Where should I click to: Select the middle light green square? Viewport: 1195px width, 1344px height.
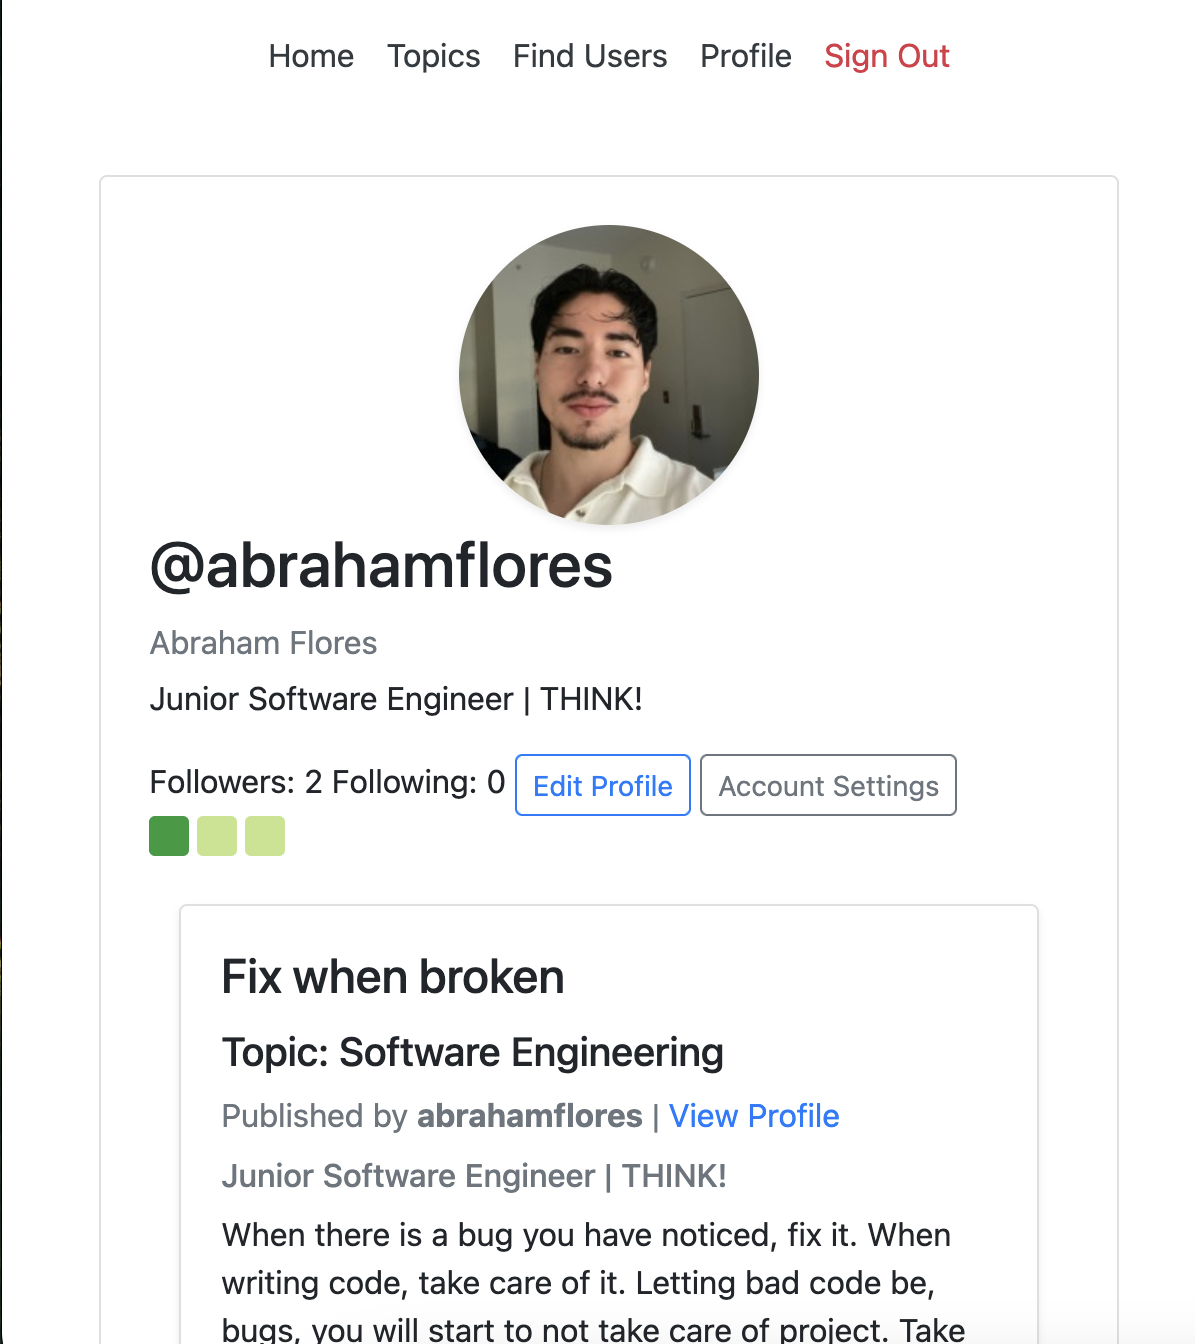217,836
